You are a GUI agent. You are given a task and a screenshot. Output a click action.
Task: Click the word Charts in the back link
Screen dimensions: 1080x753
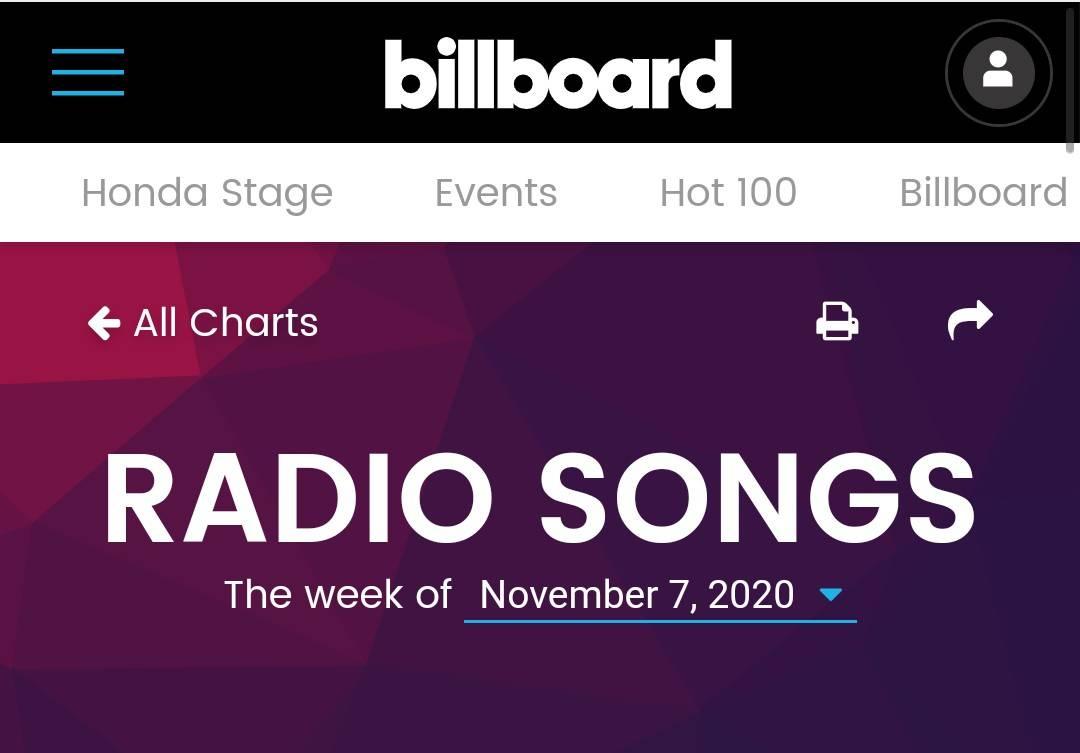253,322
